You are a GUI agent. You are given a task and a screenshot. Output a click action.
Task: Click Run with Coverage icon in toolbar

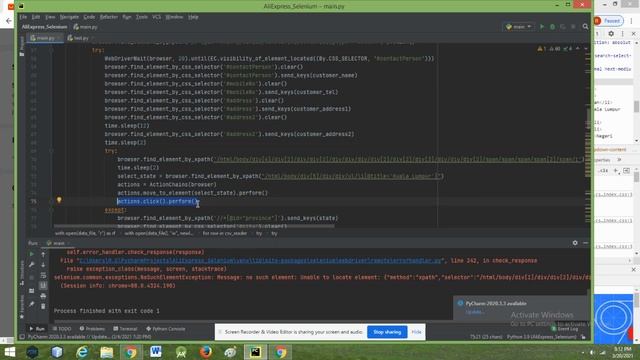(x=562, y=27)
